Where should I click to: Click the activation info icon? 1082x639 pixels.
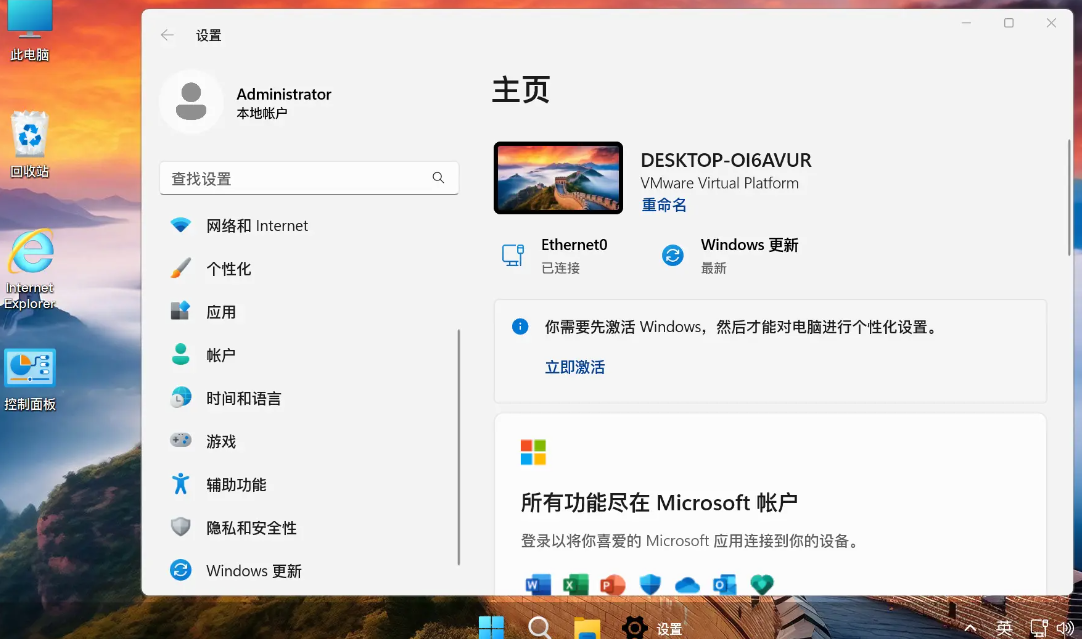[x=520, y=326]
